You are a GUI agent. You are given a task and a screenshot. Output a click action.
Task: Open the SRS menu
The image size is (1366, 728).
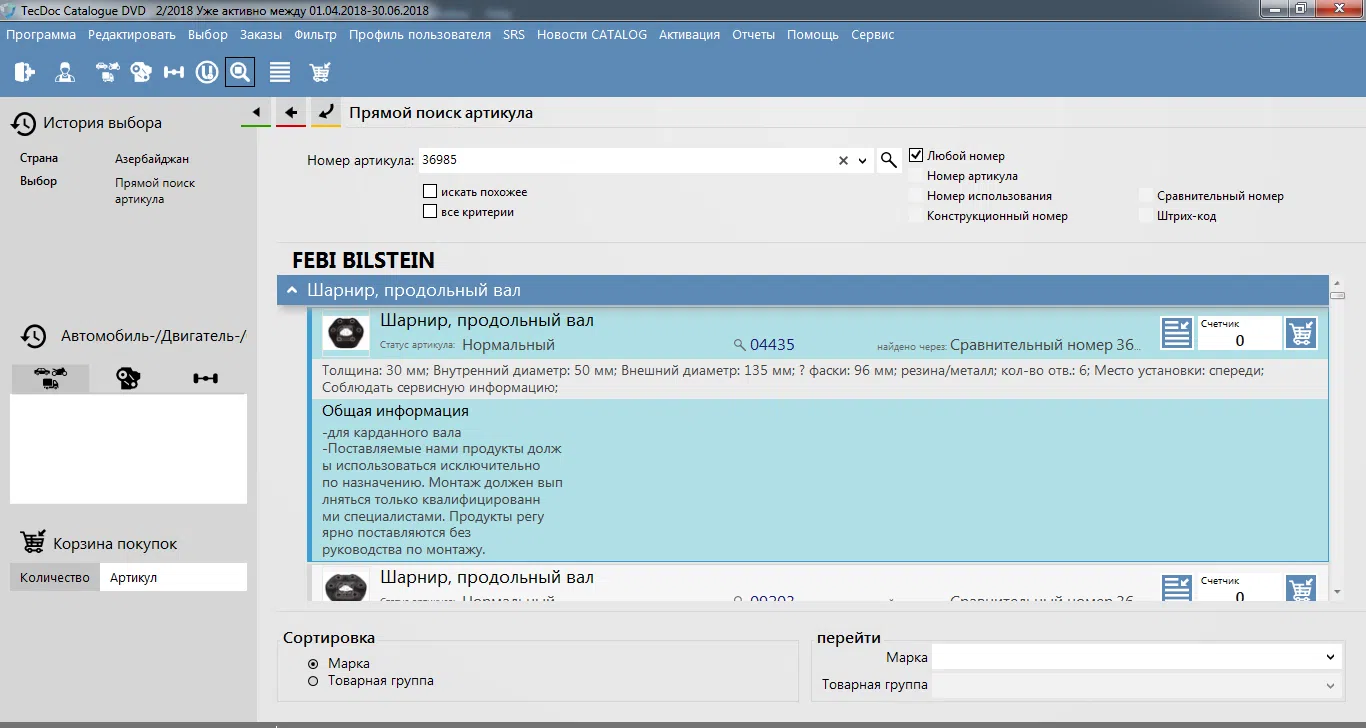click(514, 34)
